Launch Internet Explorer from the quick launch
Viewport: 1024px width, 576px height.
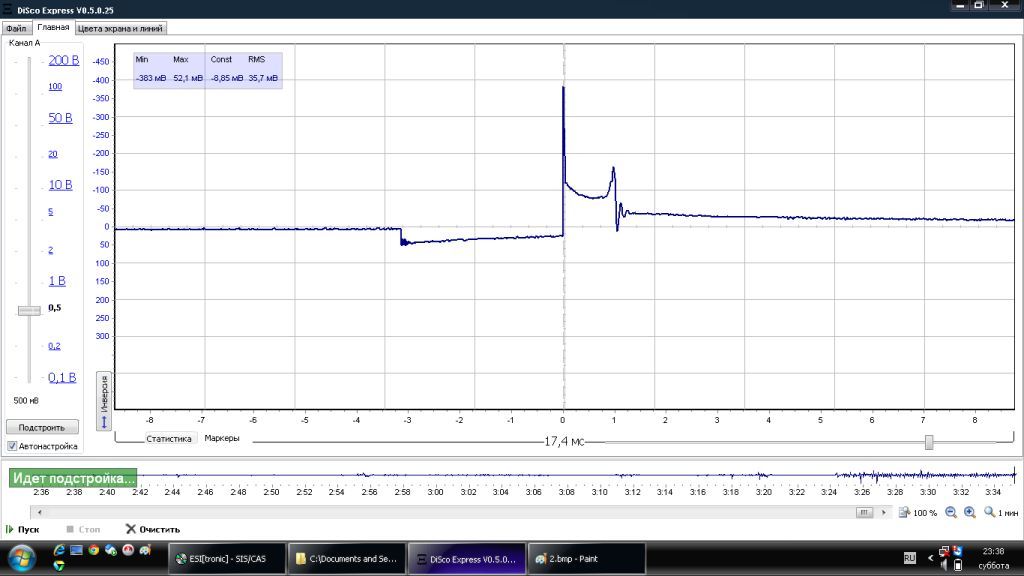(59, 550)
